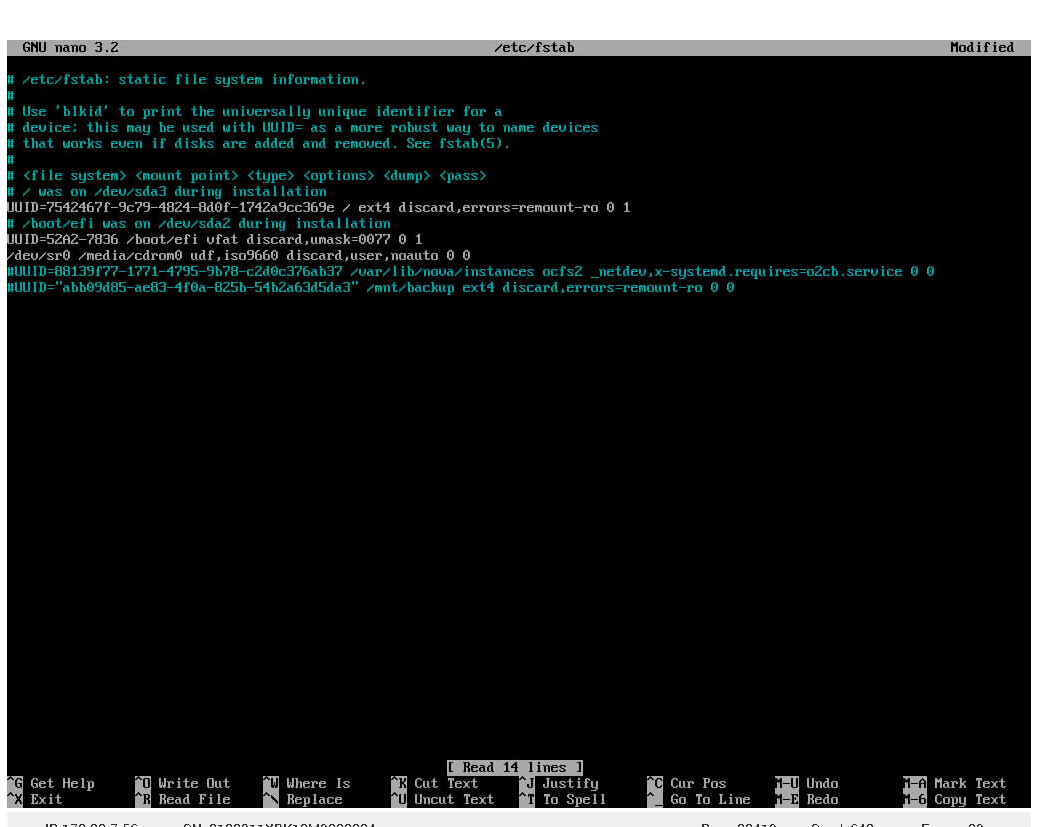Click "udf,iso9660" in the cdrom entry
The height and width of the screenshot is (827, 1062).
(234, 255)
